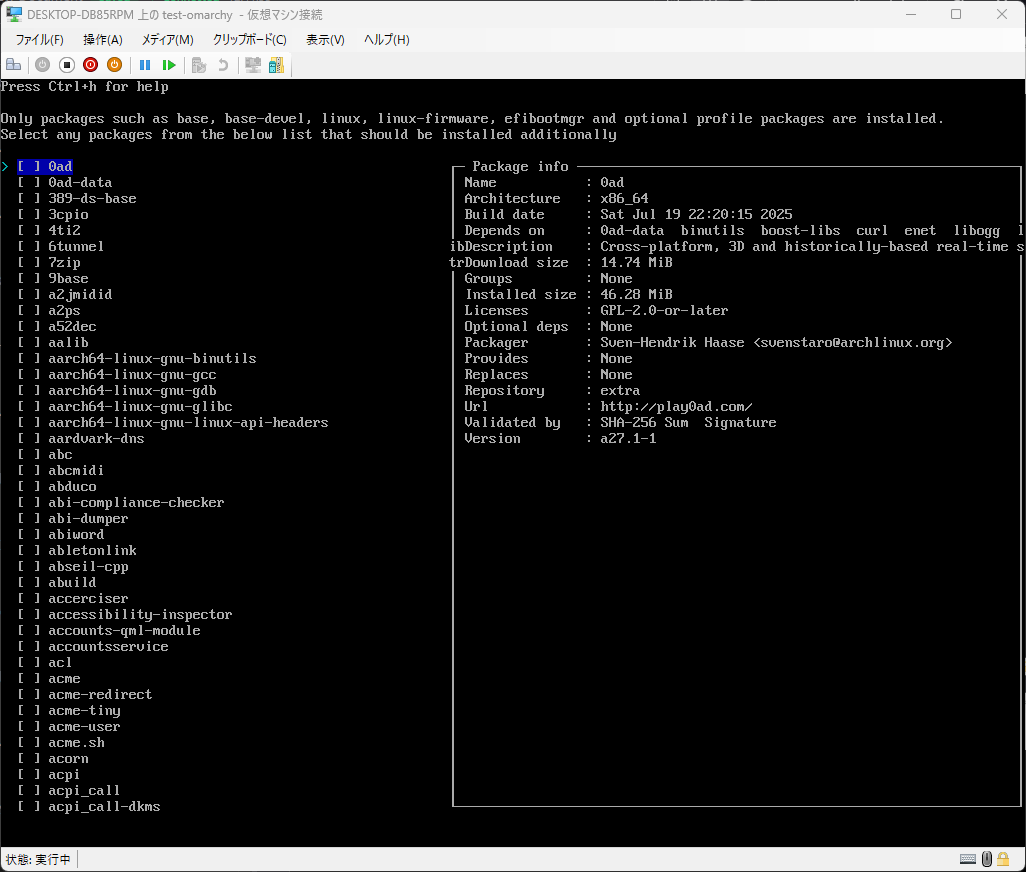Select the acme.sh list entry

click(x=76, y=743)
